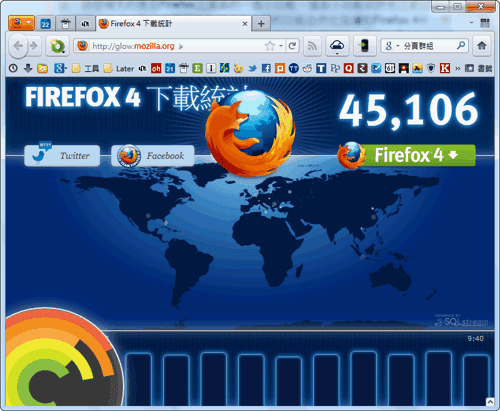Select the Firefox 4 下載統計 tab
The image size is (500, 411).
173,24
